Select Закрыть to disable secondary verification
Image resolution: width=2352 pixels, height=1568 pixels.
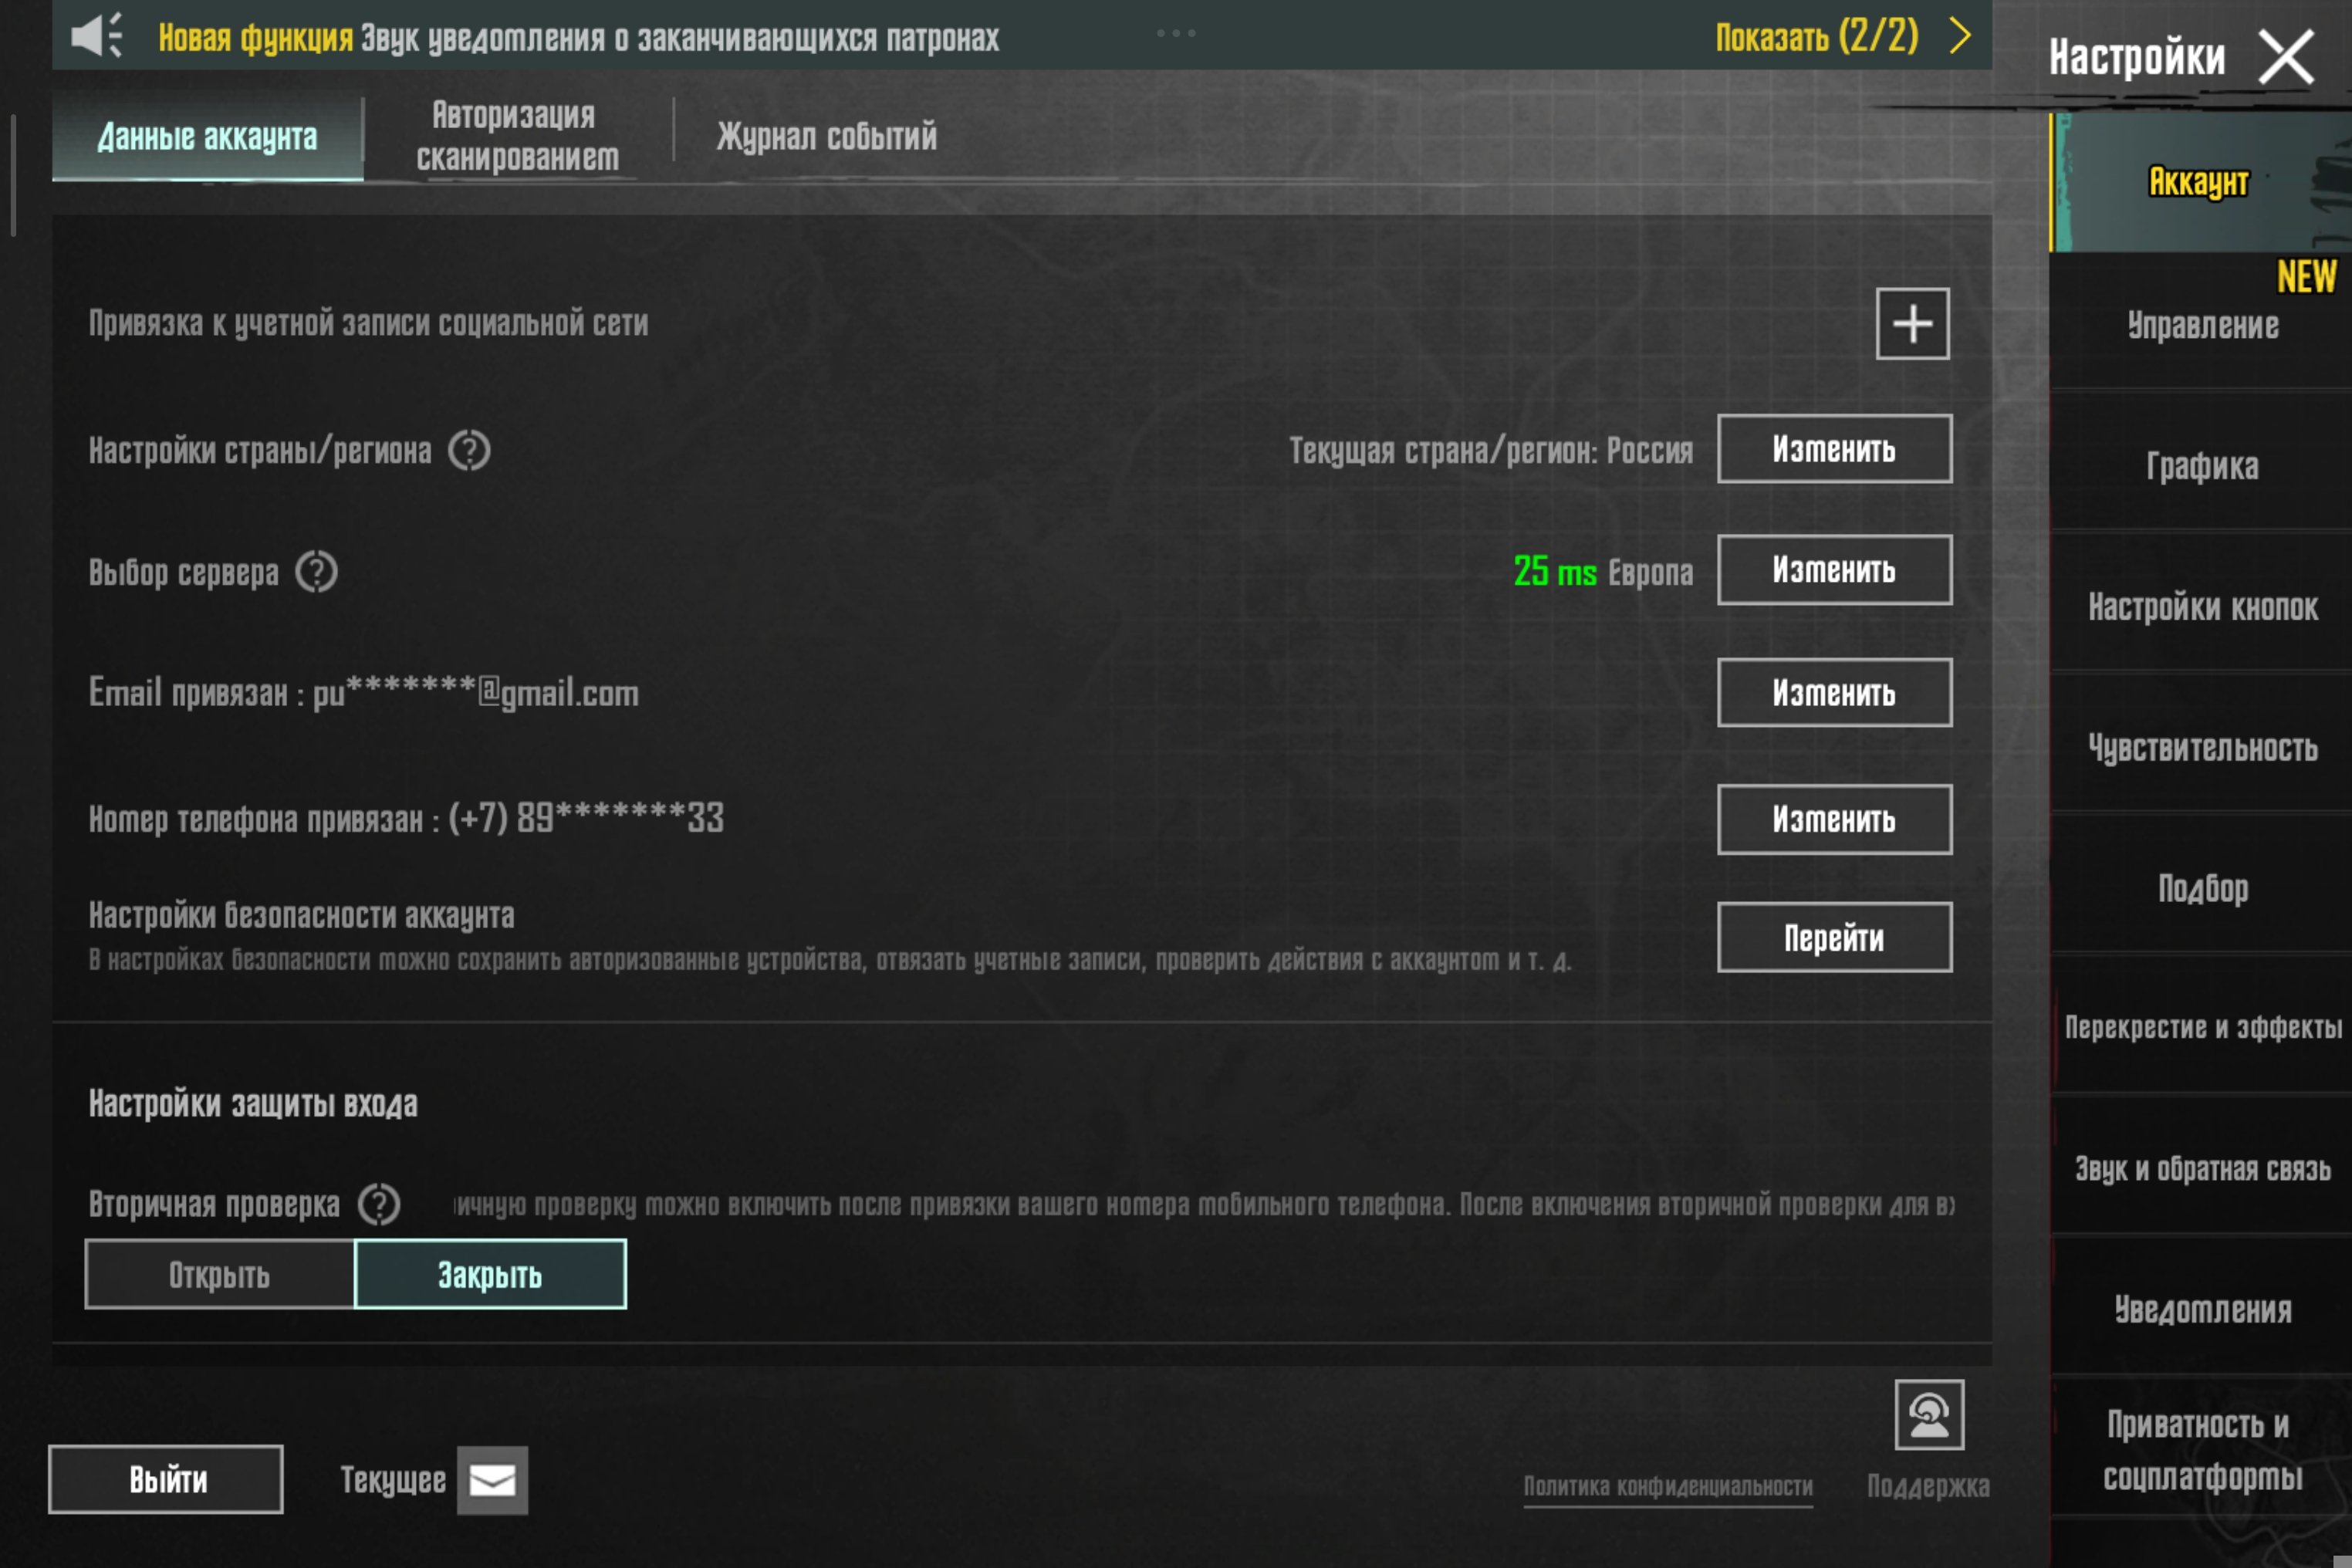[x=490, y=1275]
